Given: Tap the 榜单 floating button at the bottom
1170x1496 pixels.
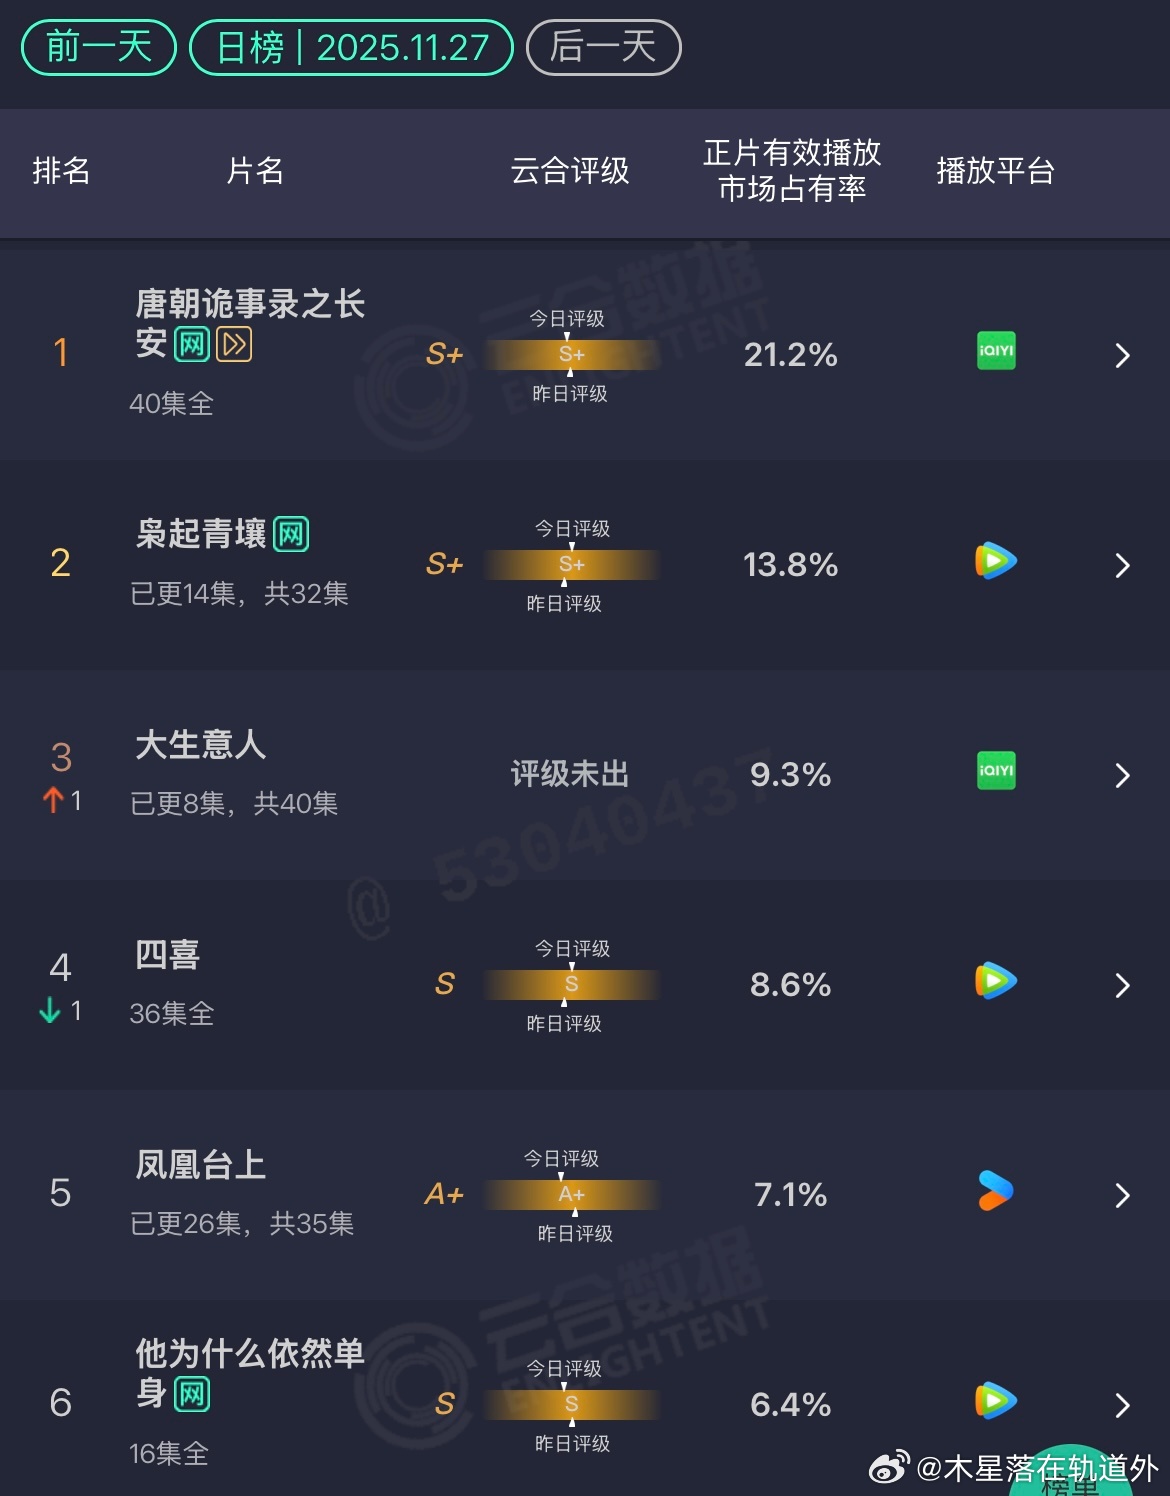Looking at the screenshot, I should tap(1070, 1475).
